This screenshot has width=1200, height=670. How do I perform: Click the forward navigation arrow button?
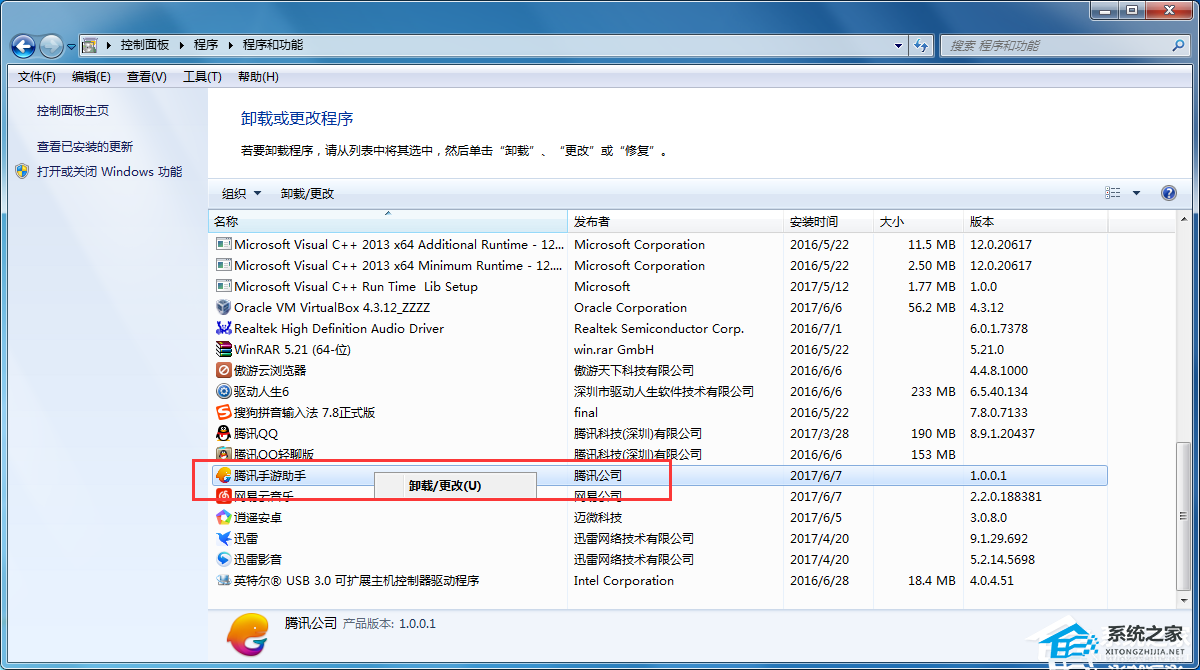click(51, 46)
